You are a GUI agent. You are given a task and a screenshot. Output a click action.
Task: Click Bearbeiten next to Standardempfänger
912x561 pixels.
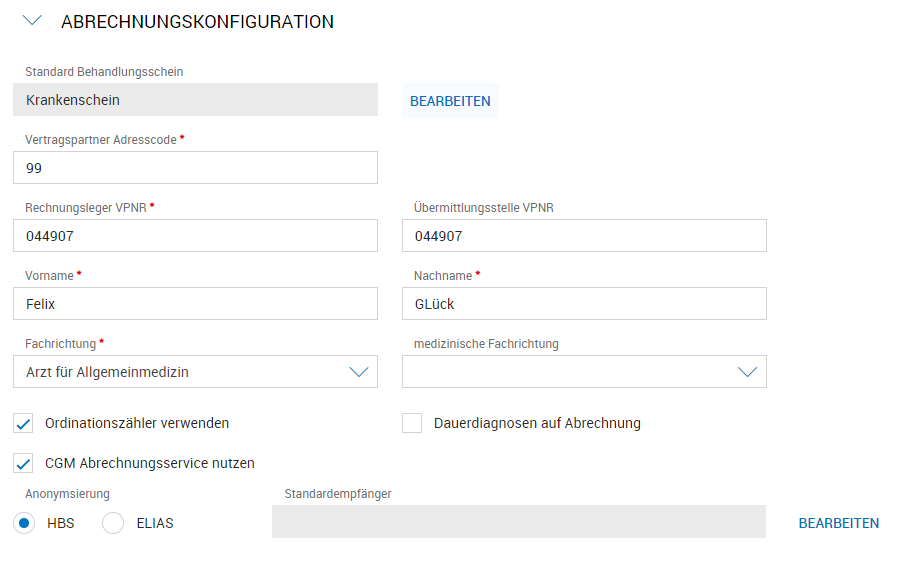838,523
